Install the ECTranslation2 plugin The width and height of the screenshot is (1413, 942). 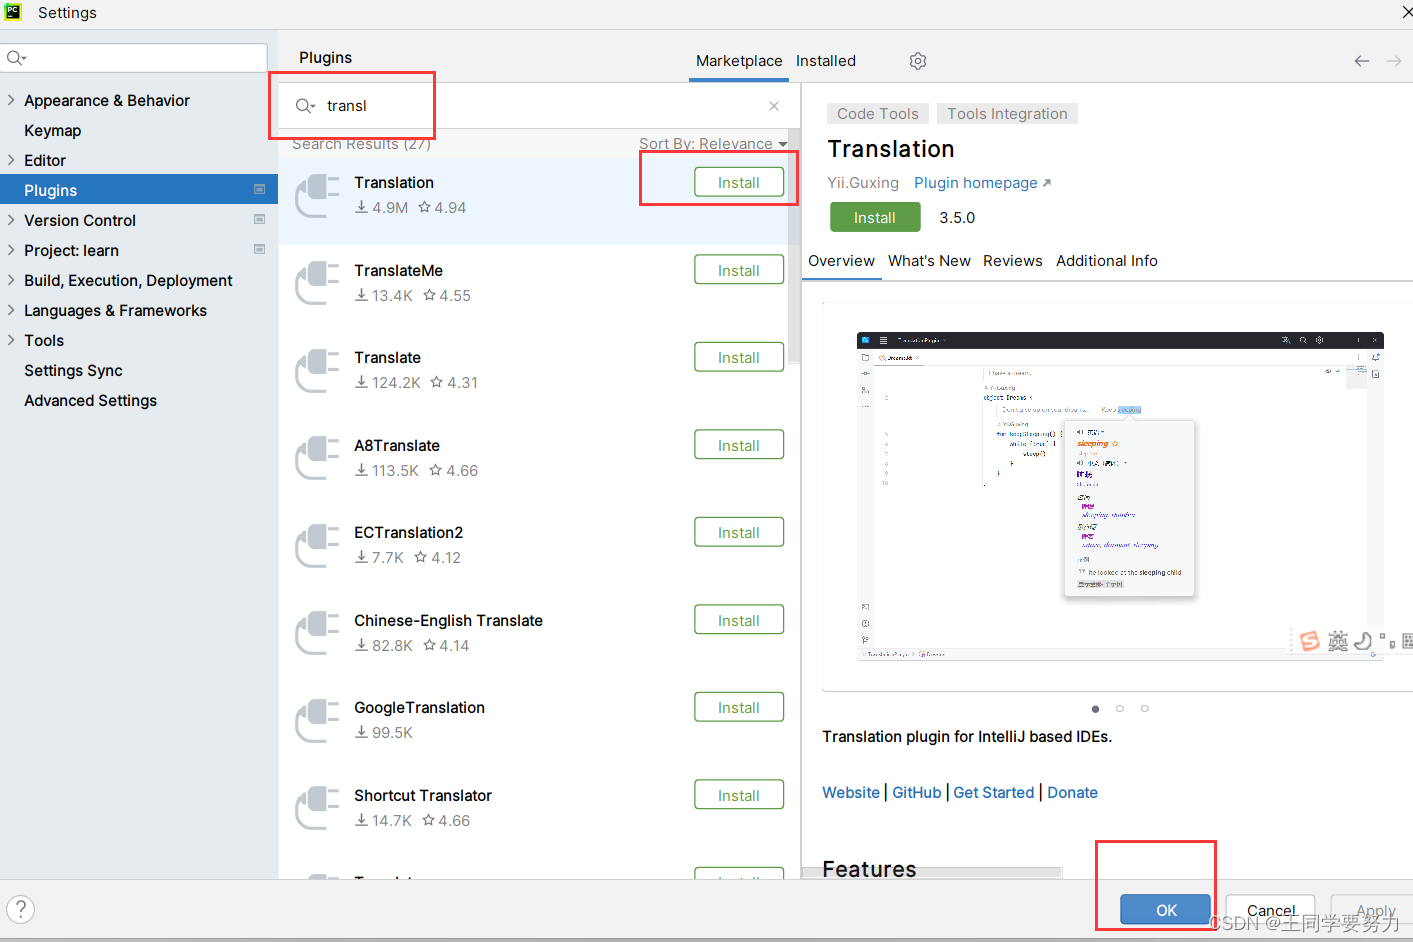tap(739, 532)
